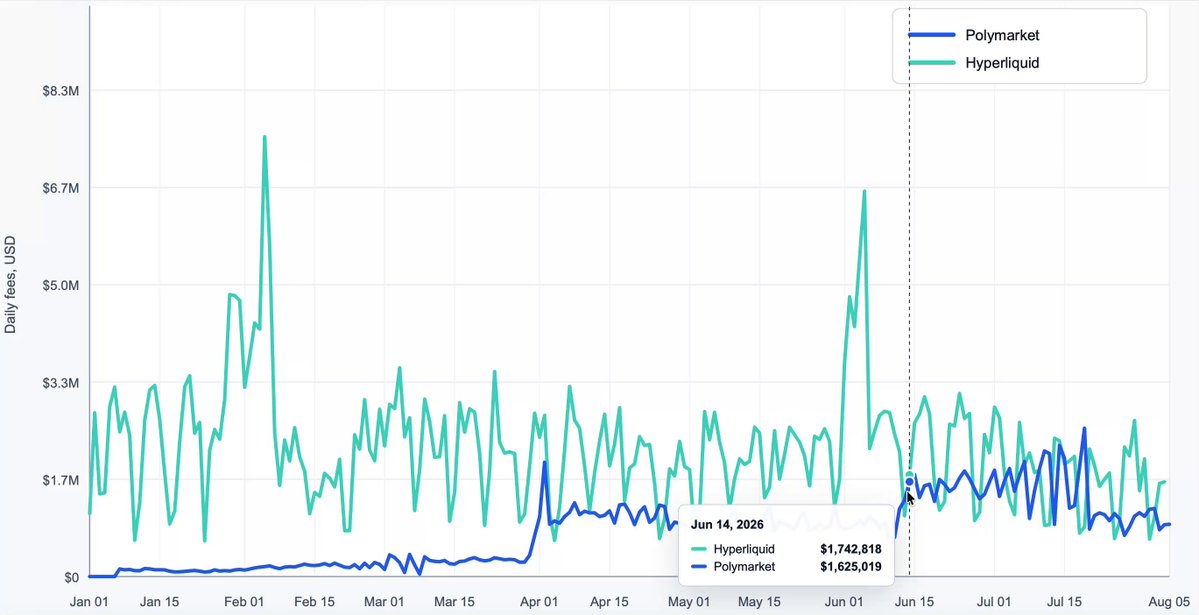Click the Apr 01 x-axis label
Image resolution: width=1199 pixels, height=615 pixels.
click(x=541, y=602)
